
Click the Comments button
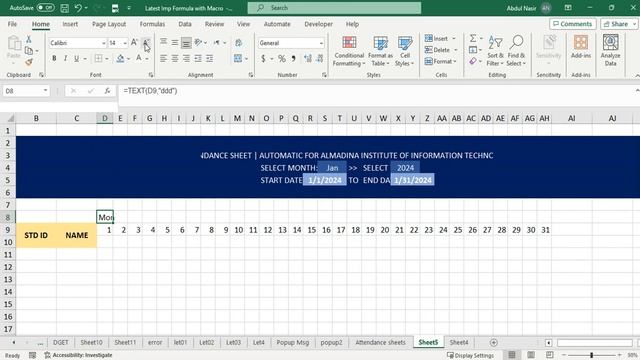(573, 24)
